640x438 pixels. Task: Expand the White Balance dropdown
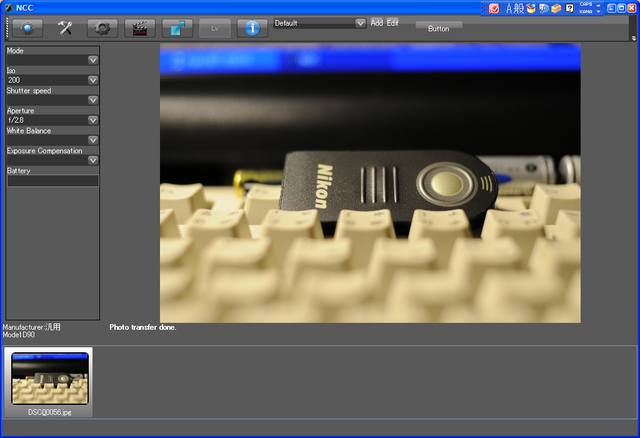93,140
